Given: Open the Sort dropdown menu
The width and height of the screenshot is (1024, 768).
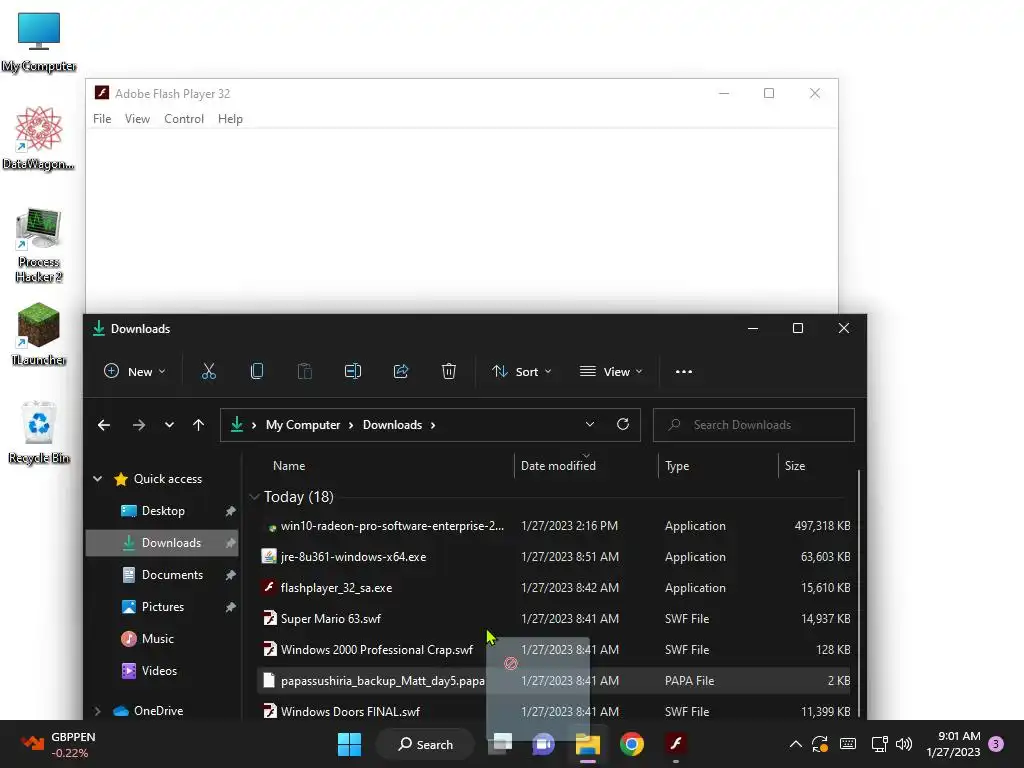Looking at the screenshot, I should (521, 372).
